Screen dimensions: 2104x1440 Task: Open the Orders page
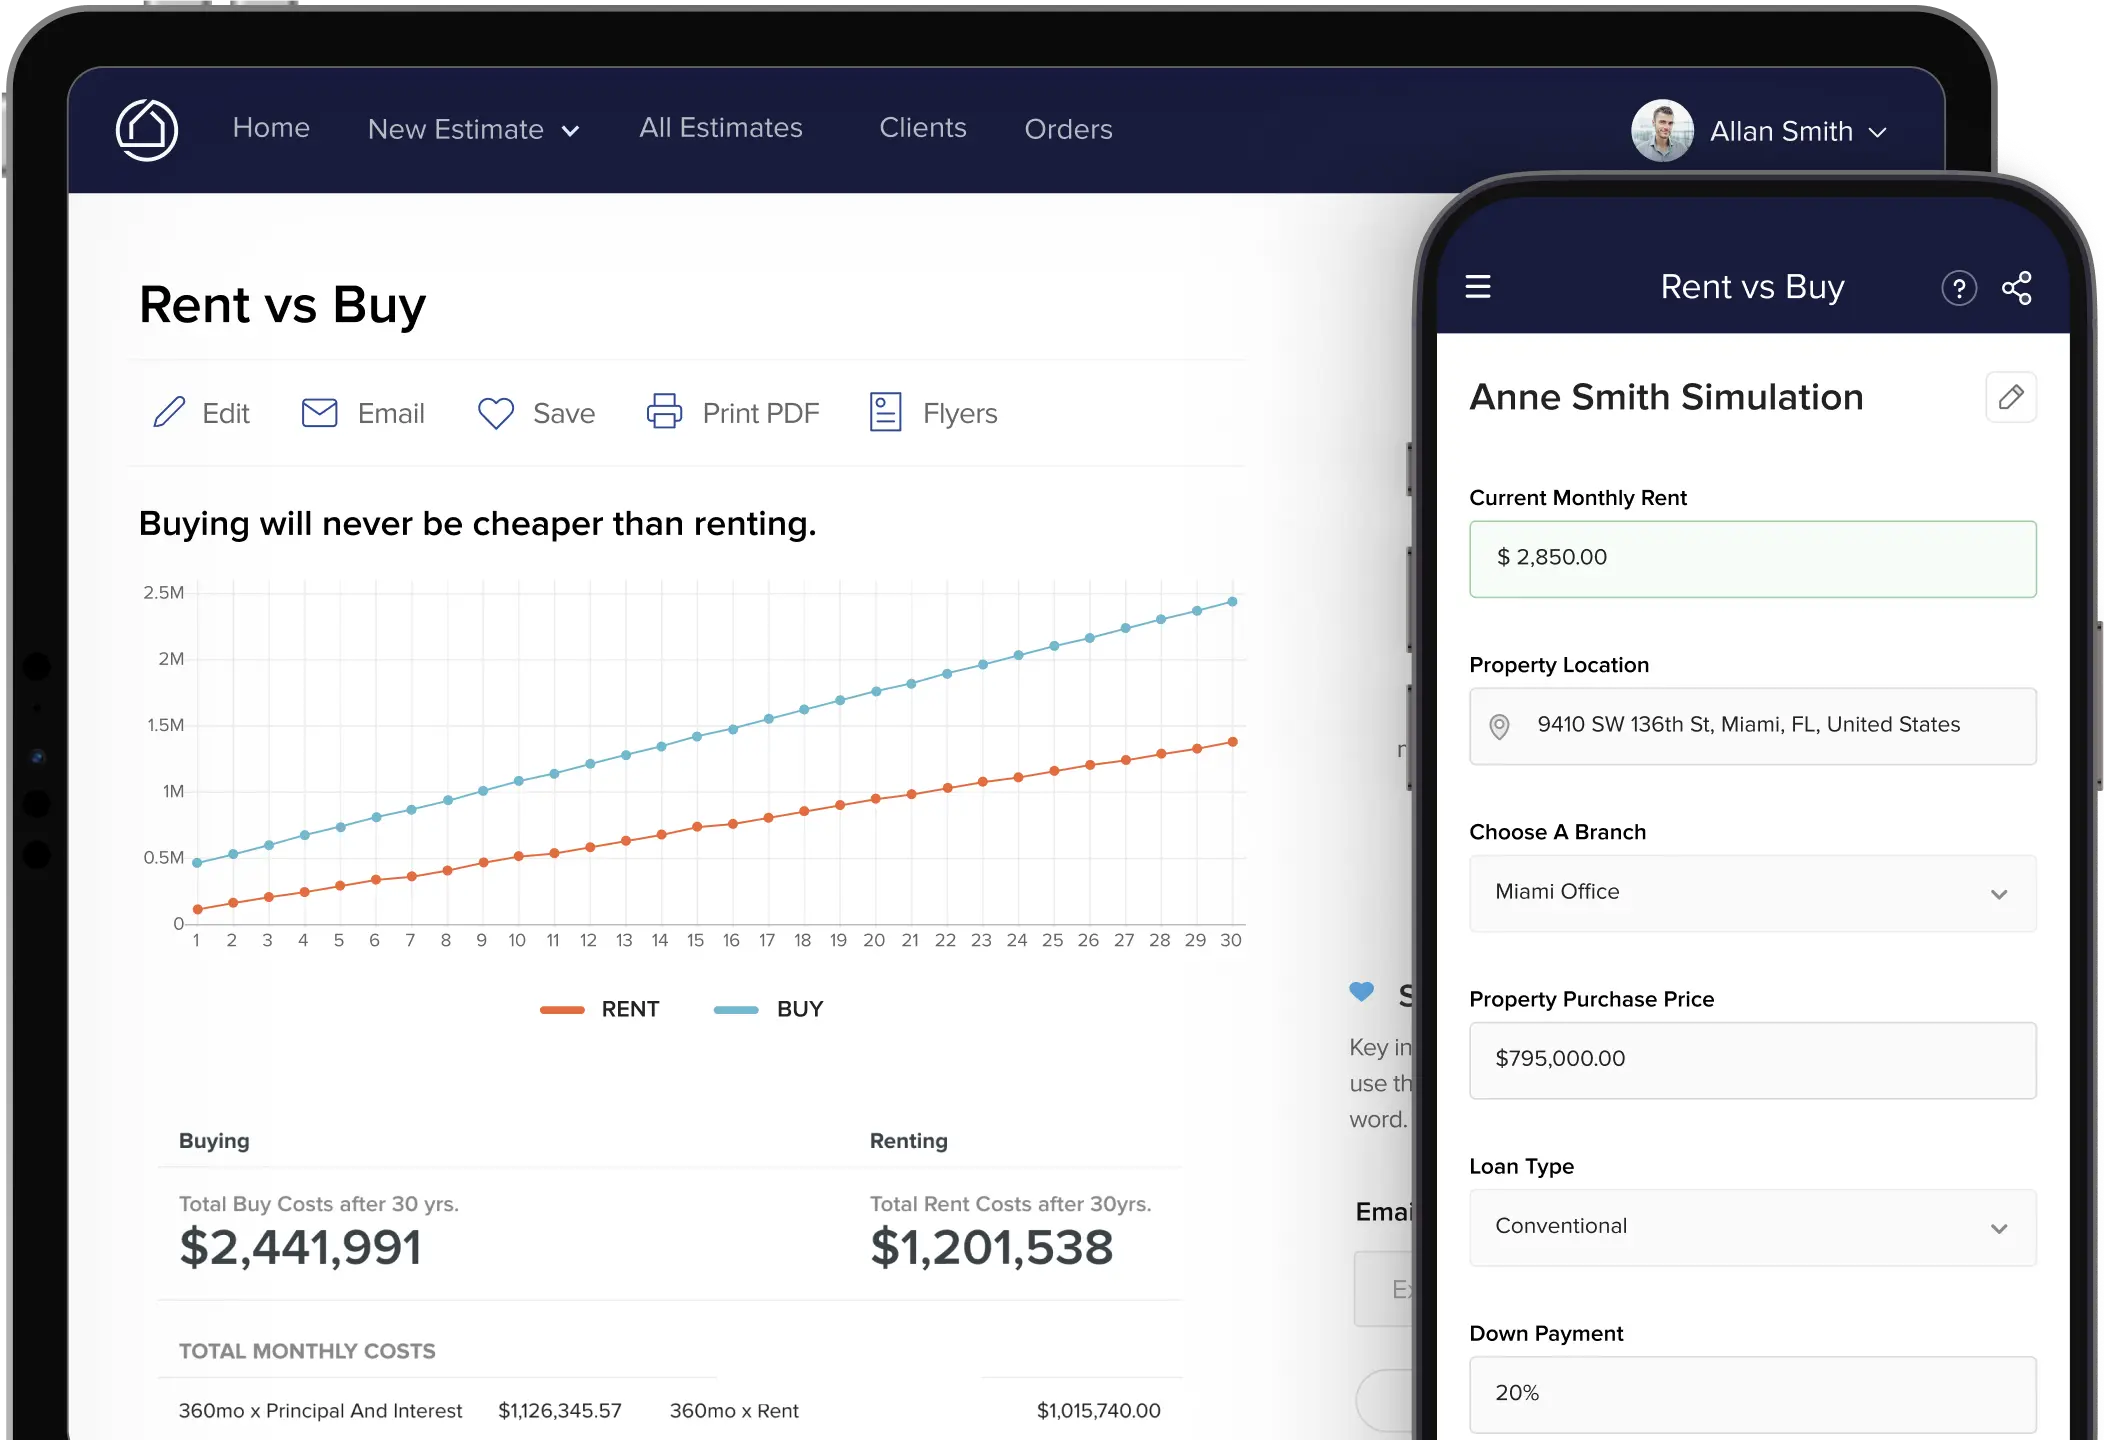tap(1068, 129)
